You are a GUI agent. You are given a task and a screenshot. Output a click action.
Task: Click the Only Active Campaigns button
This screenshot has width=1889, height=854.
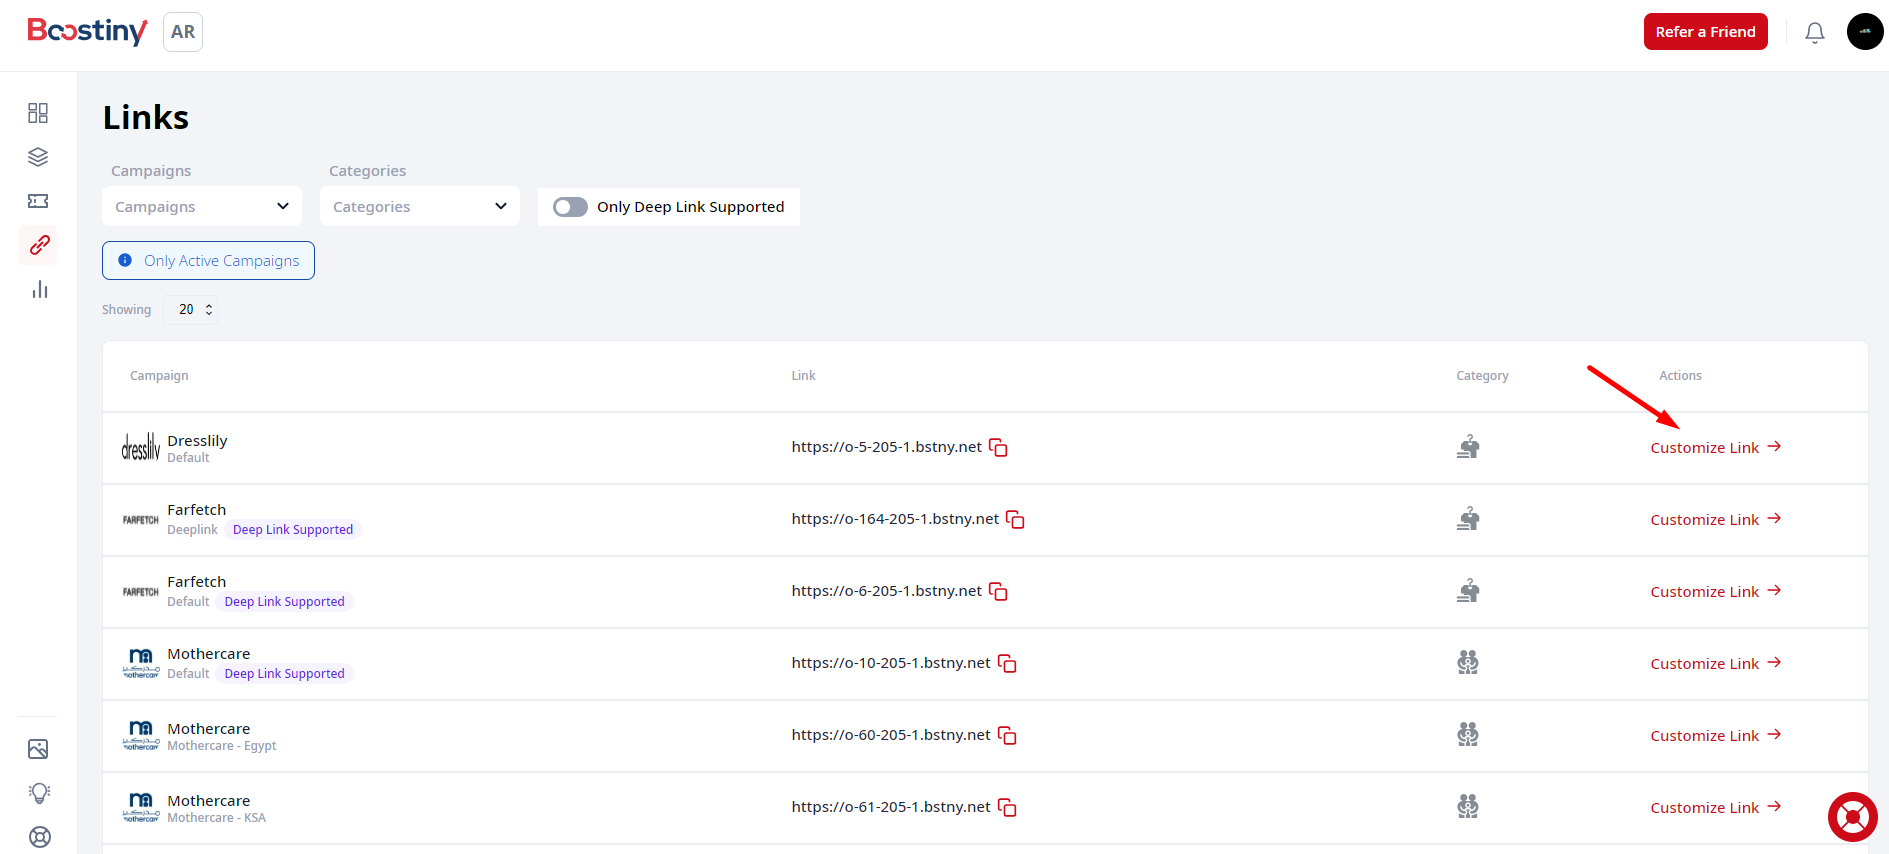pos(208,260)
